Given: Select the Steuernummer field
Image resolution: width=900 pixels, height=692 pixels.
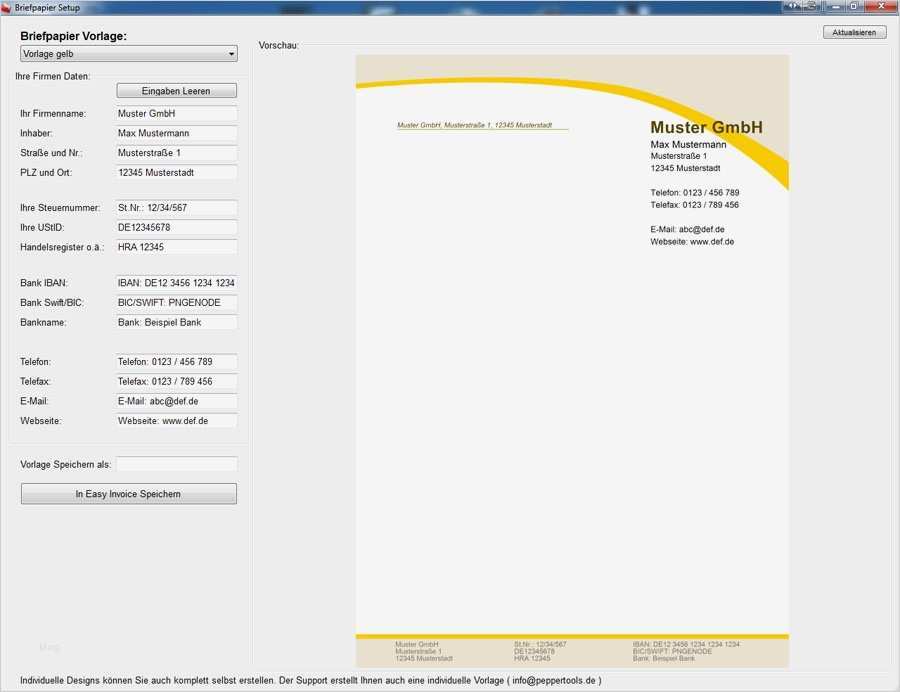Looking at the screenshot, I should pyautogui.click(x=176, y=207).
